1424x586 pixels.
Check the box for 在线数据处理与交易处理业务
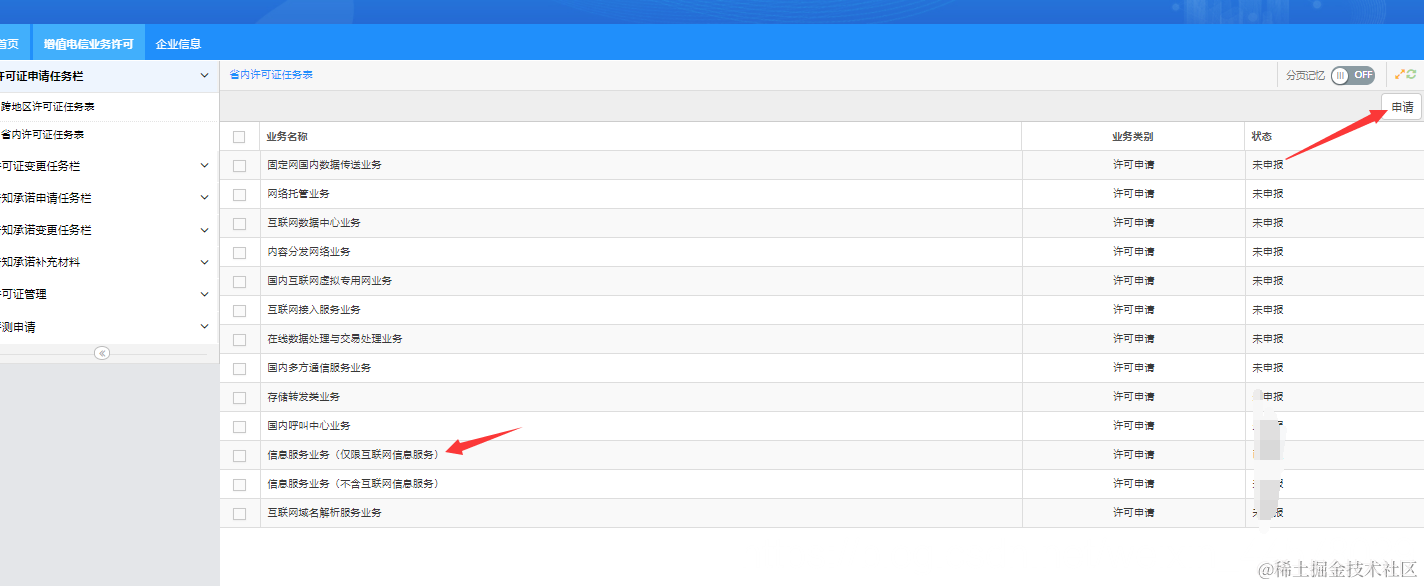(x=239, y=339)
